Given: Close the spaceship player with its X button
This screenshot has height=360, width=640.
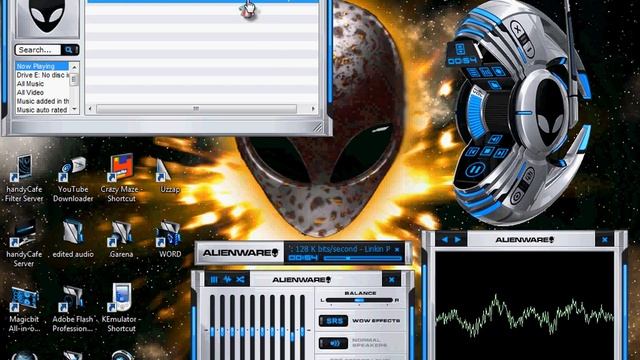Looking at the screenshot, I should (x=518, y=29).
